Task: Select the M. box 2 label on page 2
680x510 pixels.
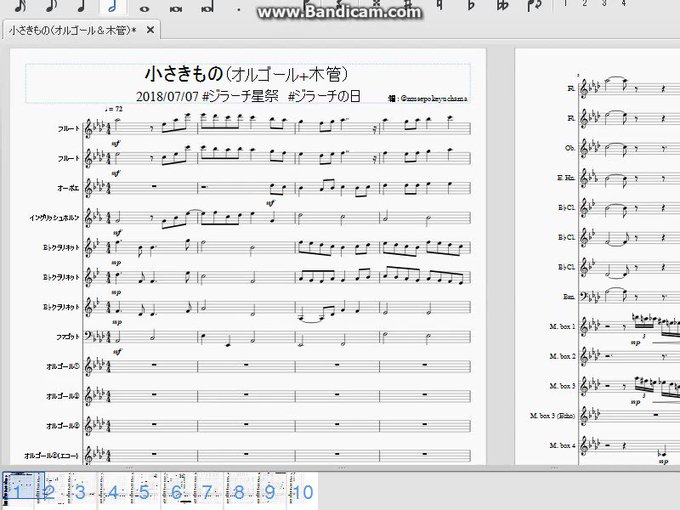Action: 562,356
